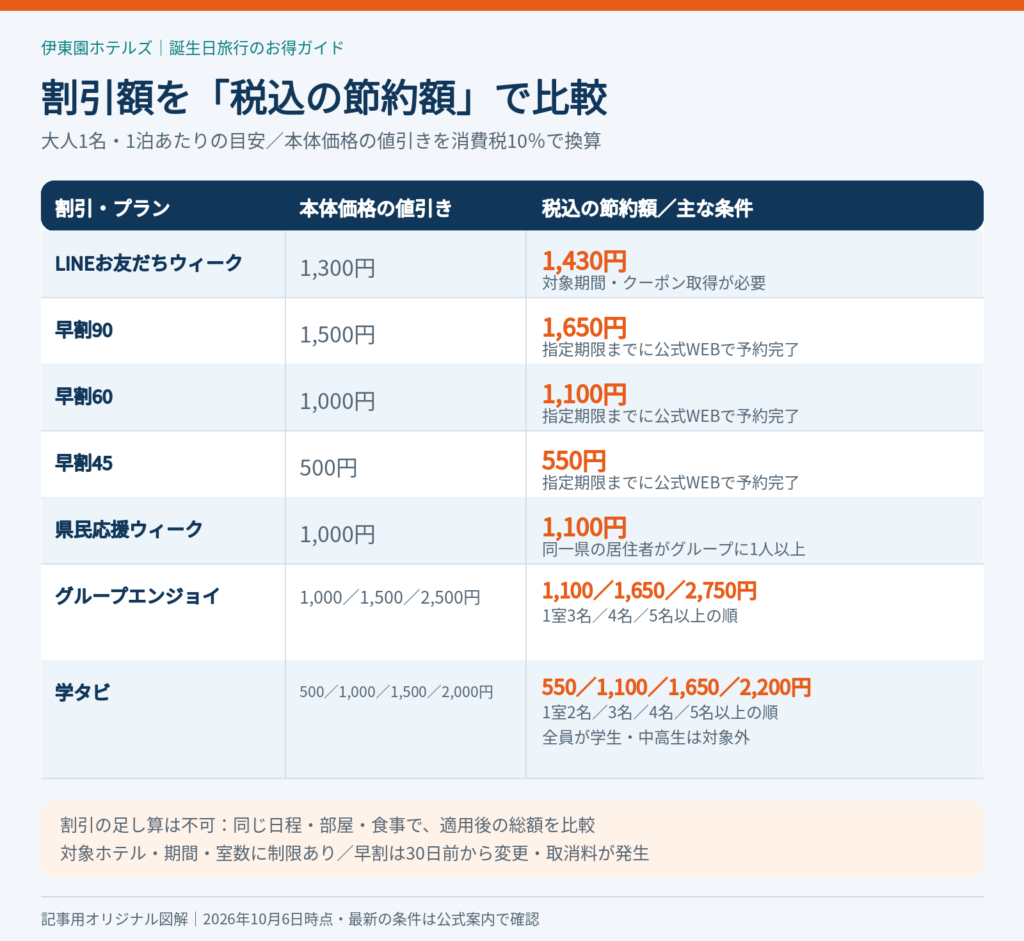Click the row label 学タビ

click(x=82, y=692)
